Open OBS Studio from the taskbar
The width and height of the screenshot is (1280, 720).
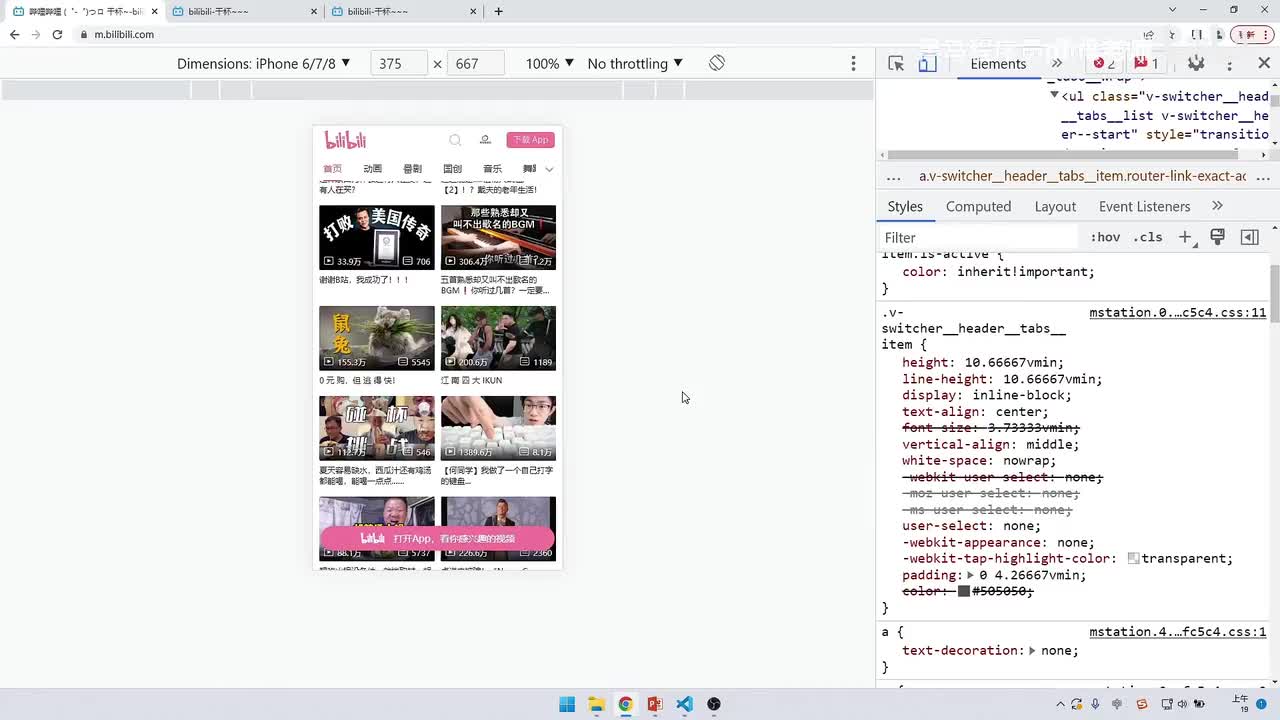coord(714,704)
